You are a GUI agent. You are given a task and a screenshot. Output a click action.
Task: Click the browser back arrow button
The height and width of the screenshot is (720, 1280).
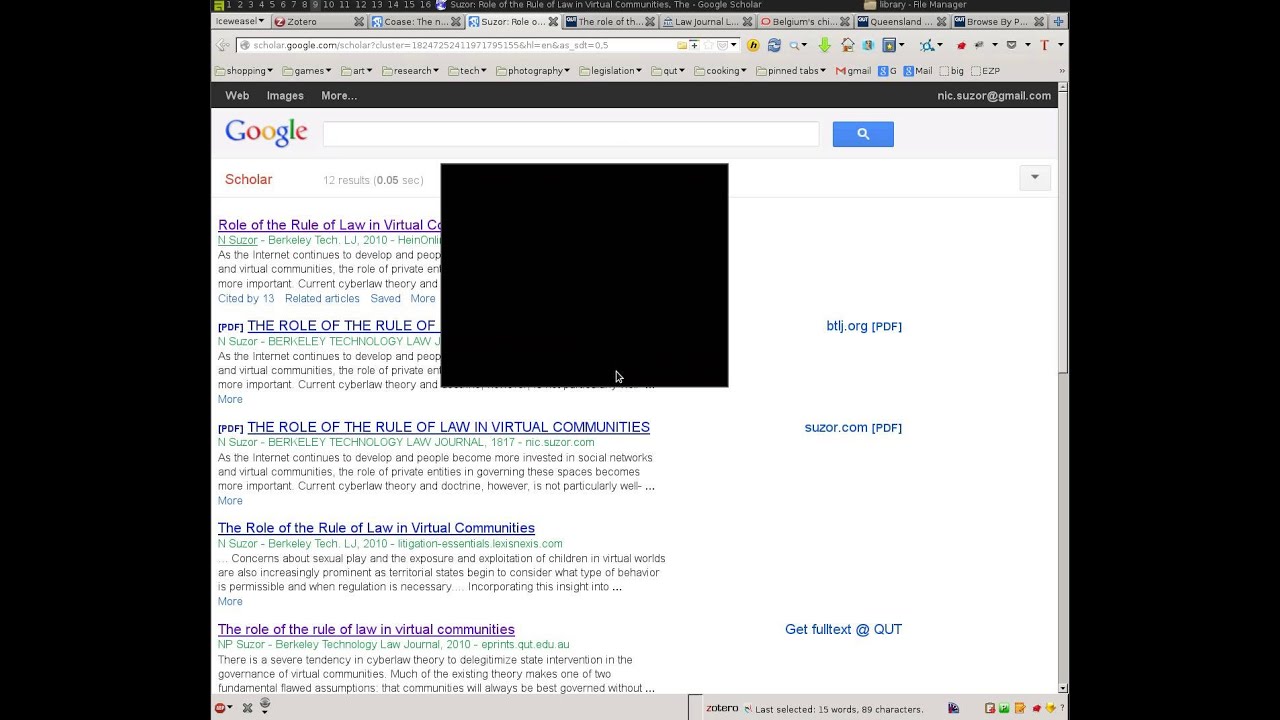click(222, 45)
